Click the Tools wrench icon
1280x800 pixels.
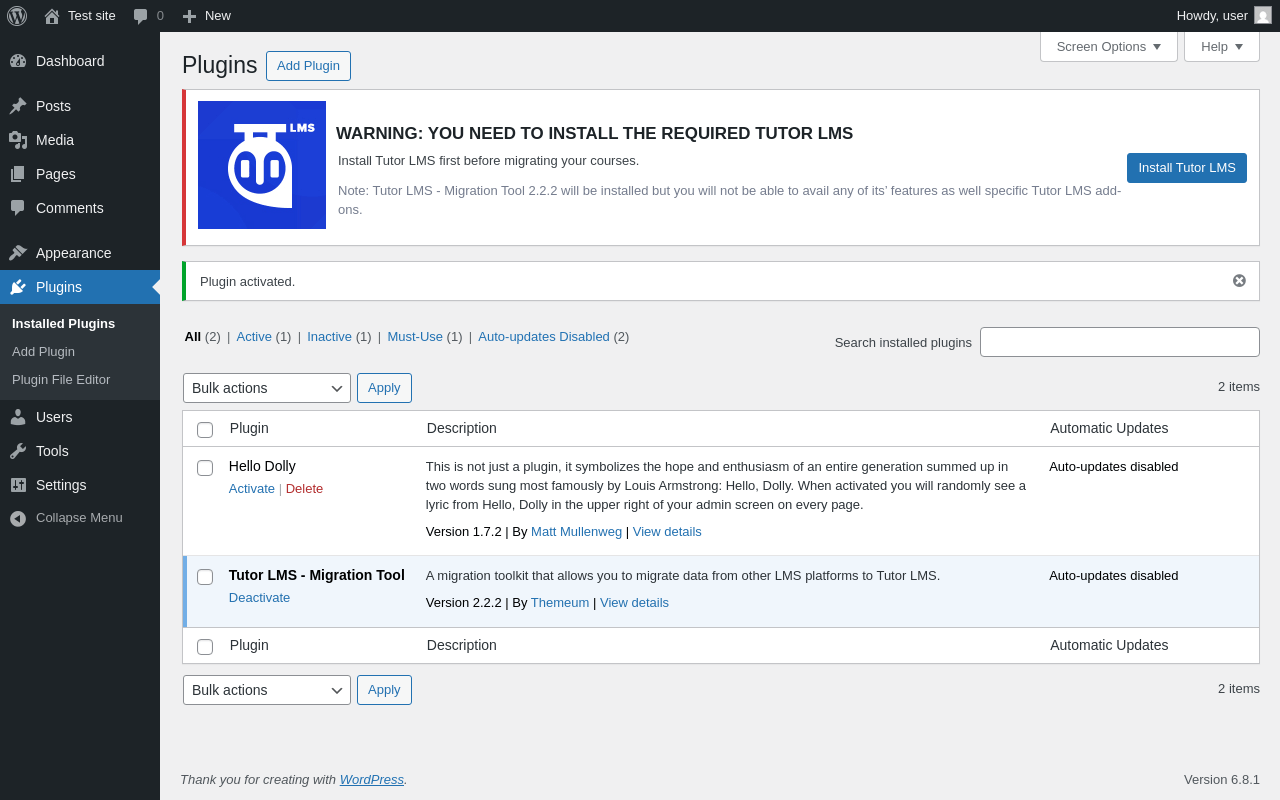pyautogui.click(x=18, y=451)
